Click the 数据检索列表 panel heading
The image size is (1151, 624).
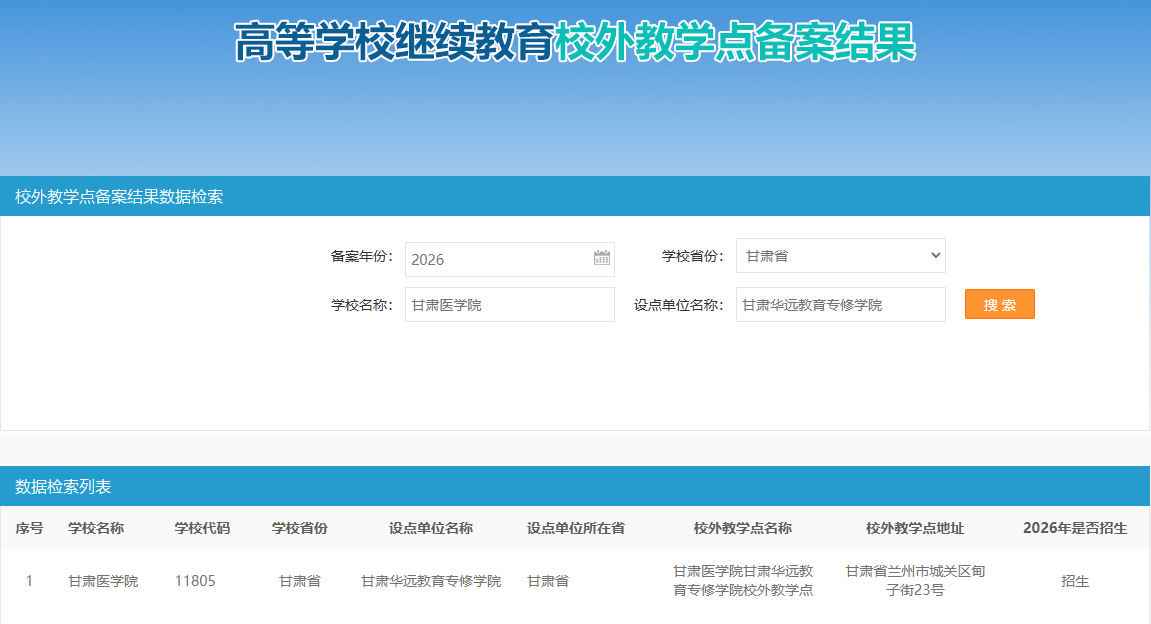pos(63,487)
